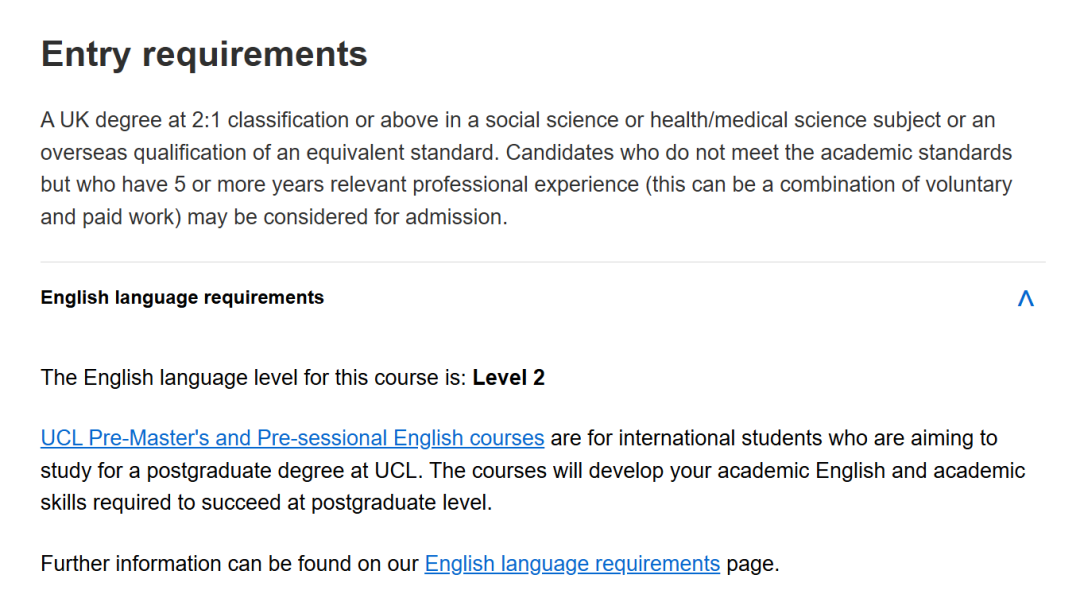The width and height of the screenshot is (1080, 602).
Task: Collapse the English language requirements chevron
Action: coord(1025,298)
